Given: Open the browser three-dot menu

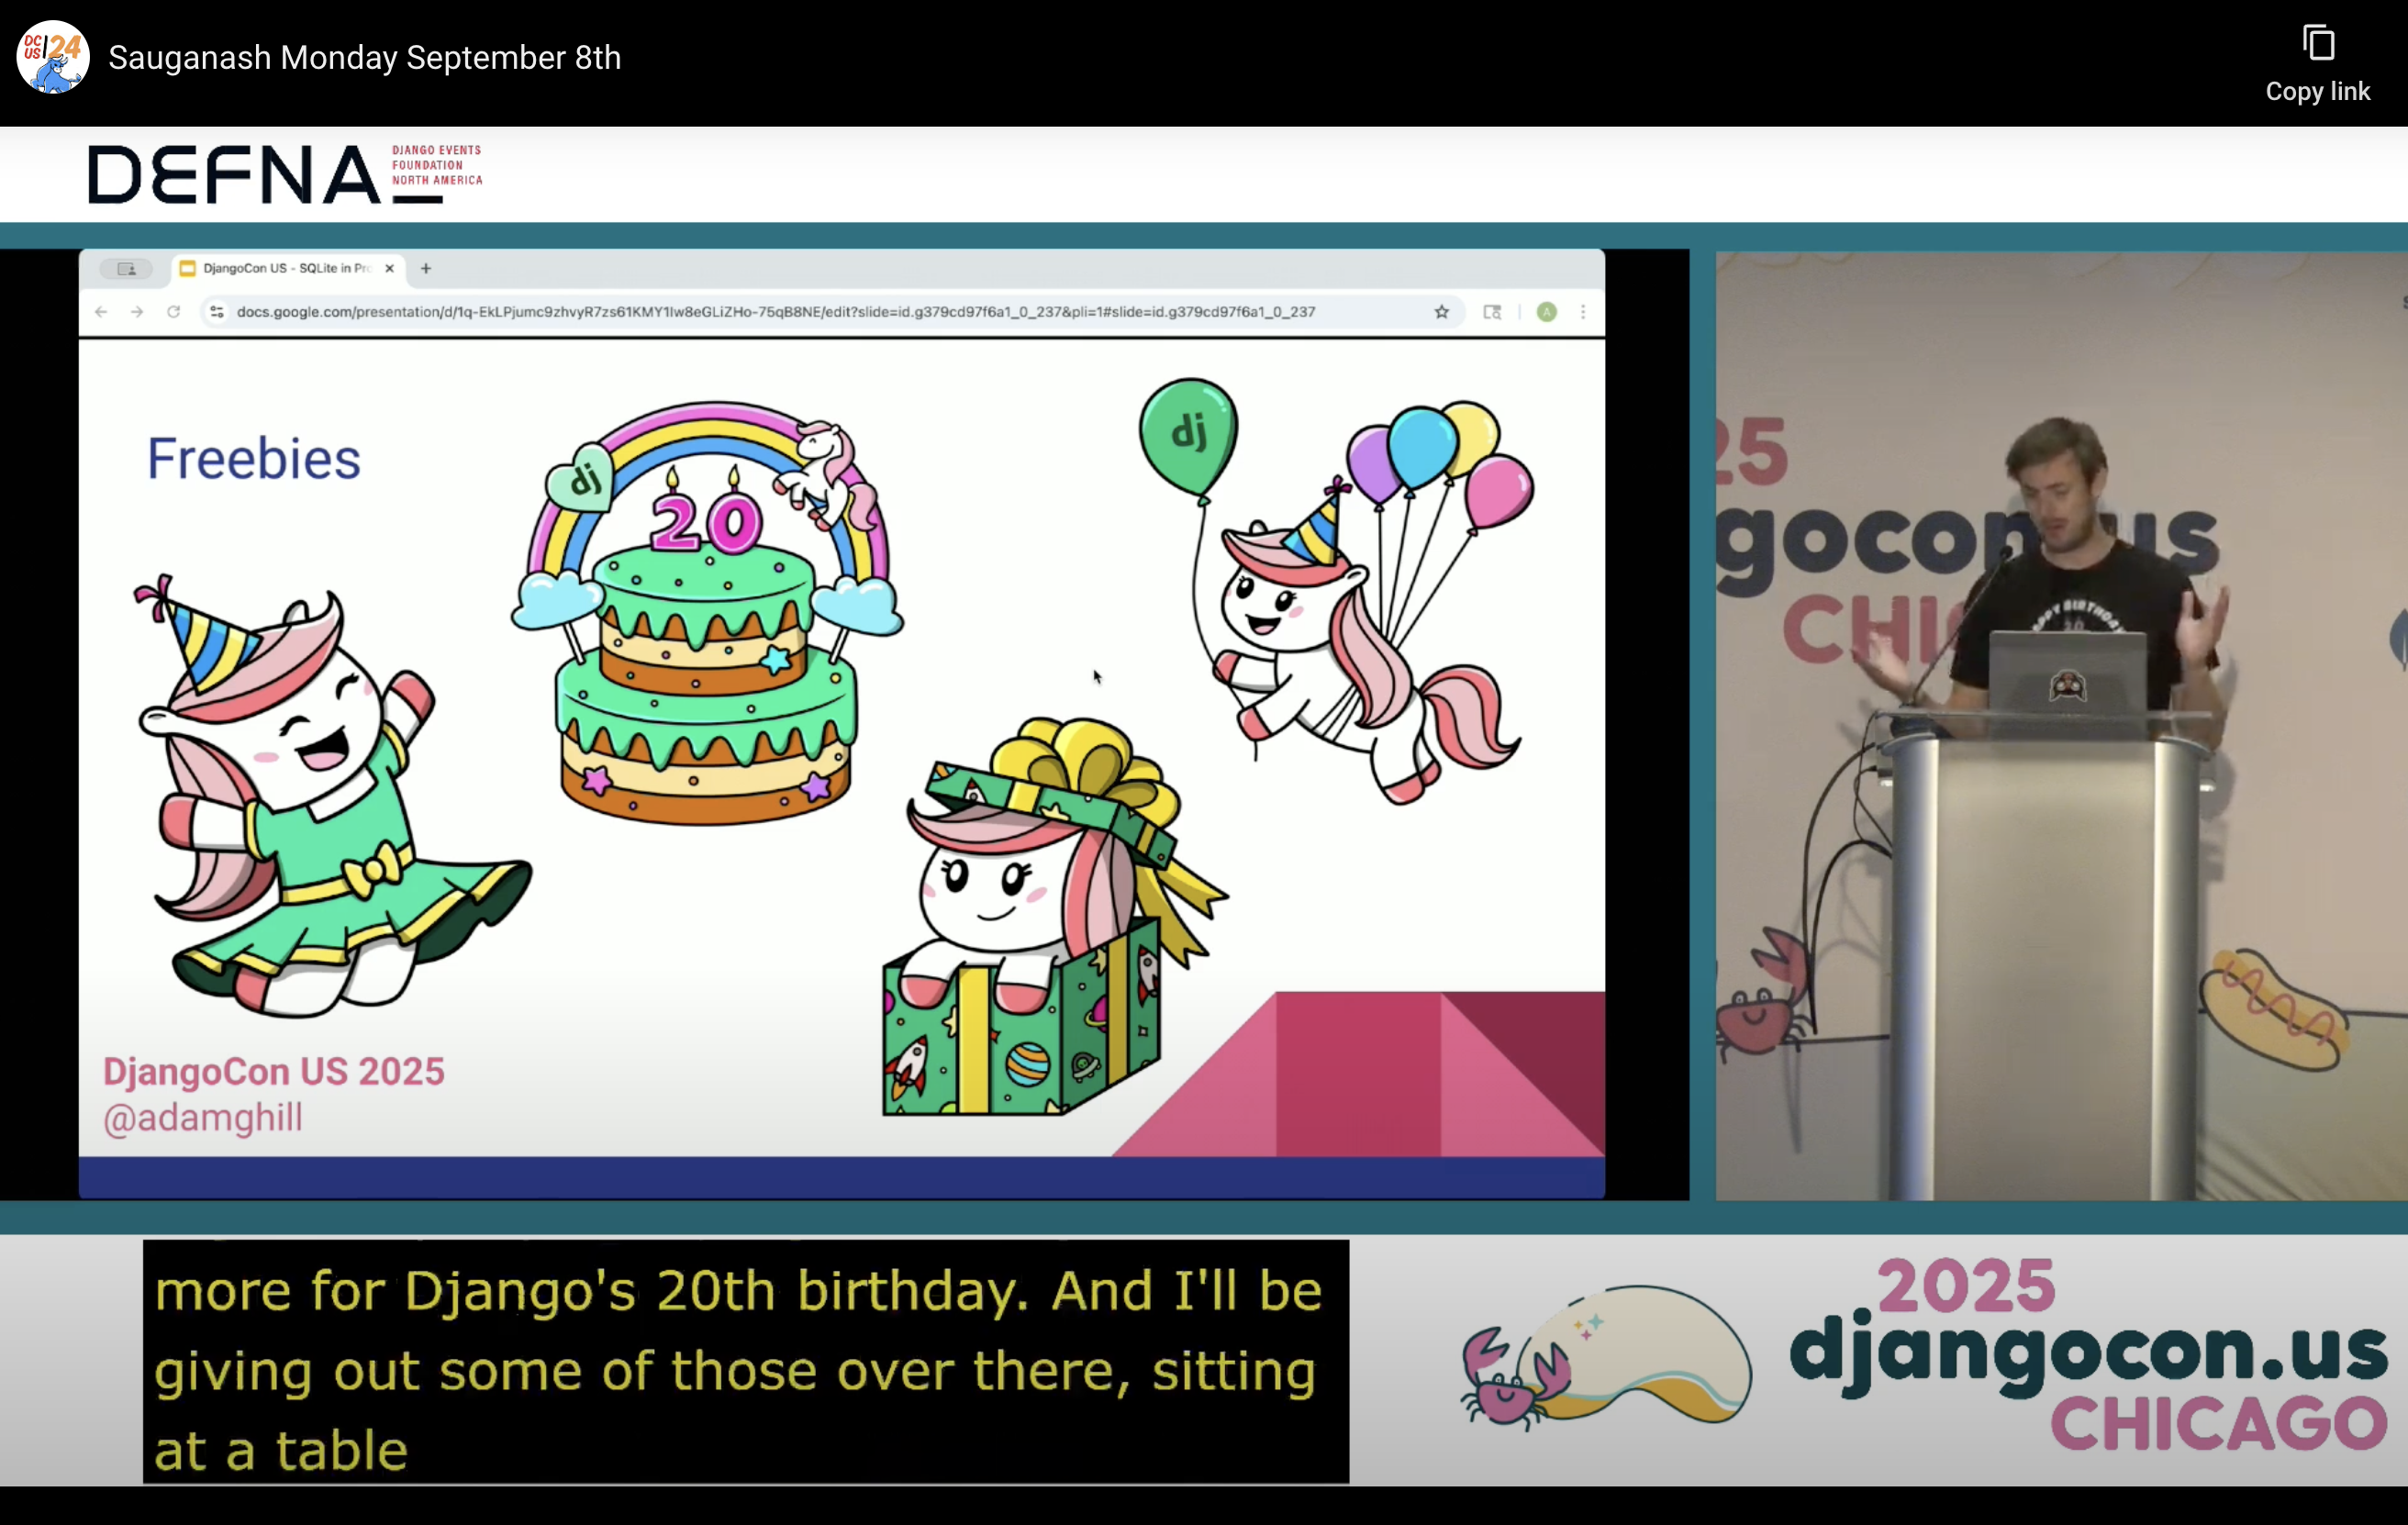Looking at the screenshot, I should tap(1583, 312).
